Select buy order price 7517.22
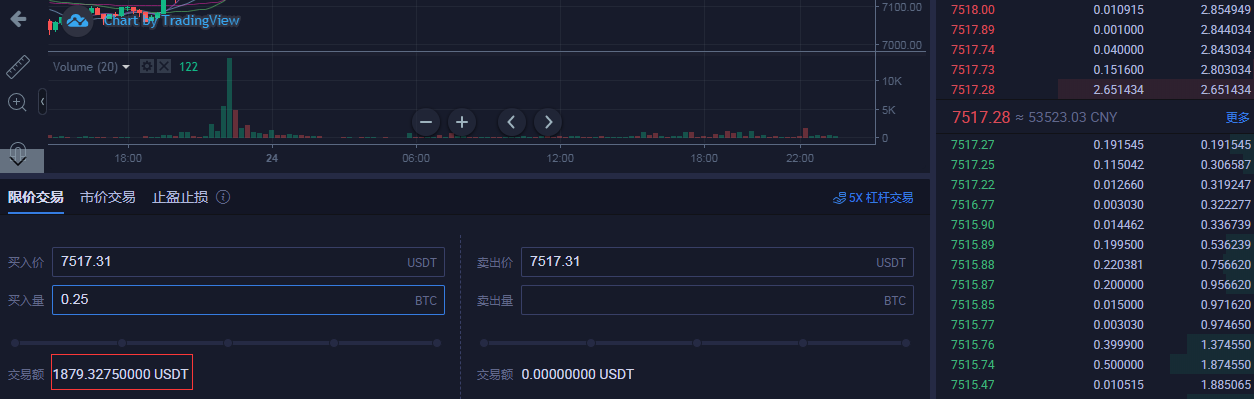 [973, 184]
